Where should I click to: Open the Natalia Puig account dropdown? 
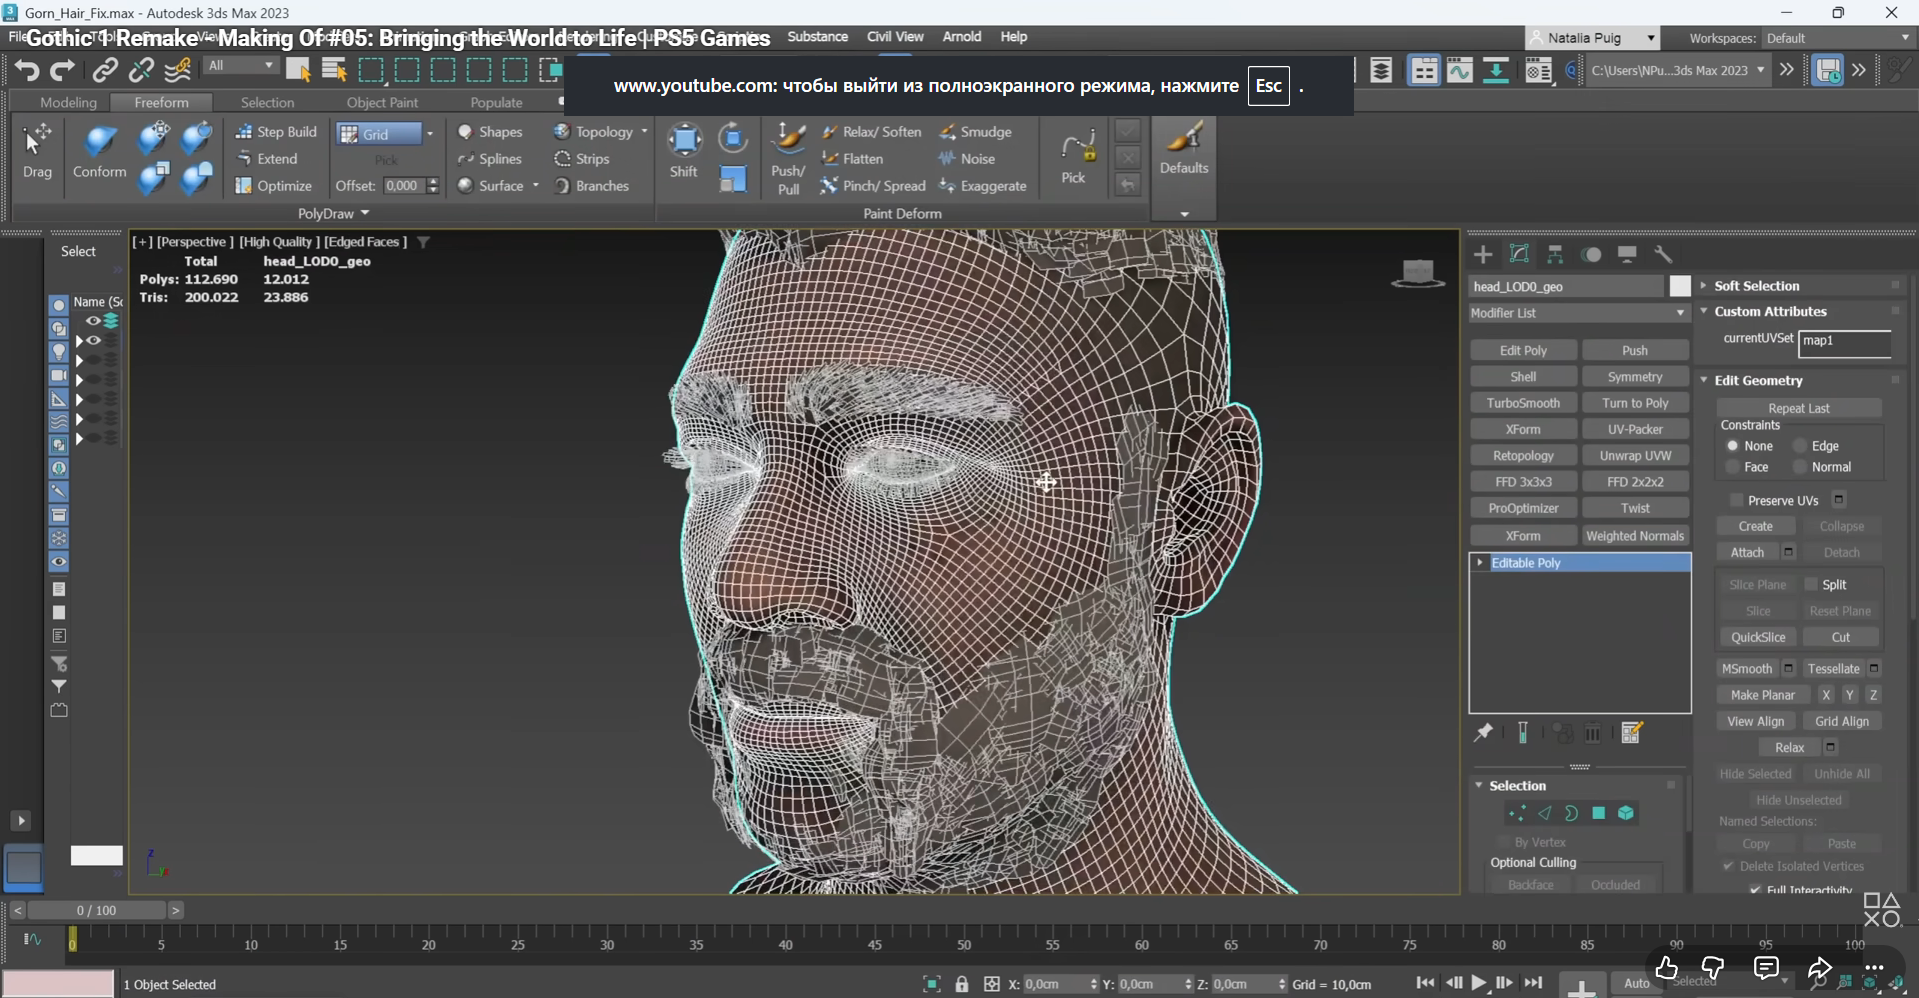(x=1593, y=38)
